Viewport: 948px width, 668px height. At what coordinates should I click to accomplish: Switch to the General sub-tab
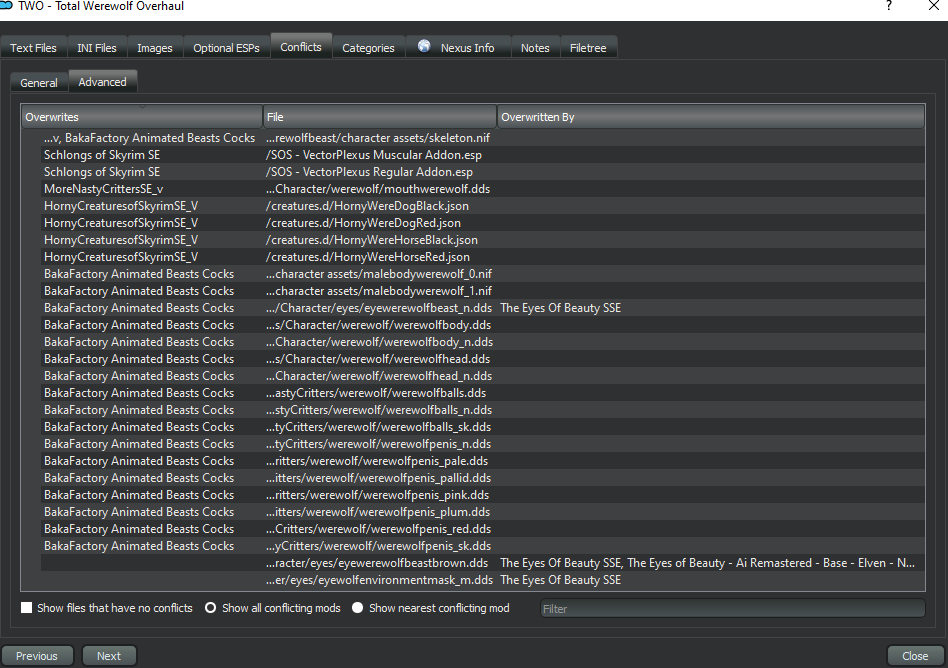(x=39, y=83)
